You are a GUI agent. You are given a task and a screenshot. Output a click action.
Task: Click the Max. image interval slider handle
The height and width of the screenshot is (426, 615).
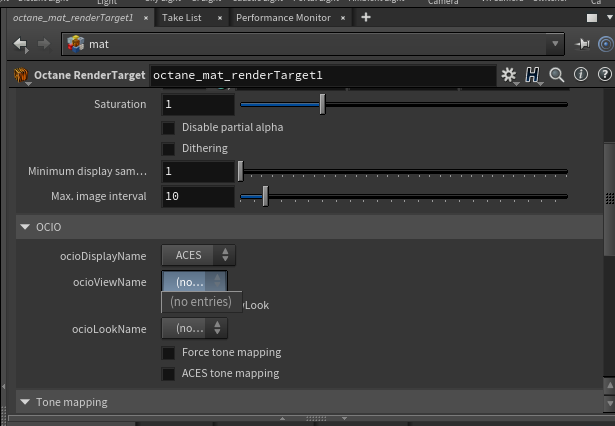(x=266, y=196)
